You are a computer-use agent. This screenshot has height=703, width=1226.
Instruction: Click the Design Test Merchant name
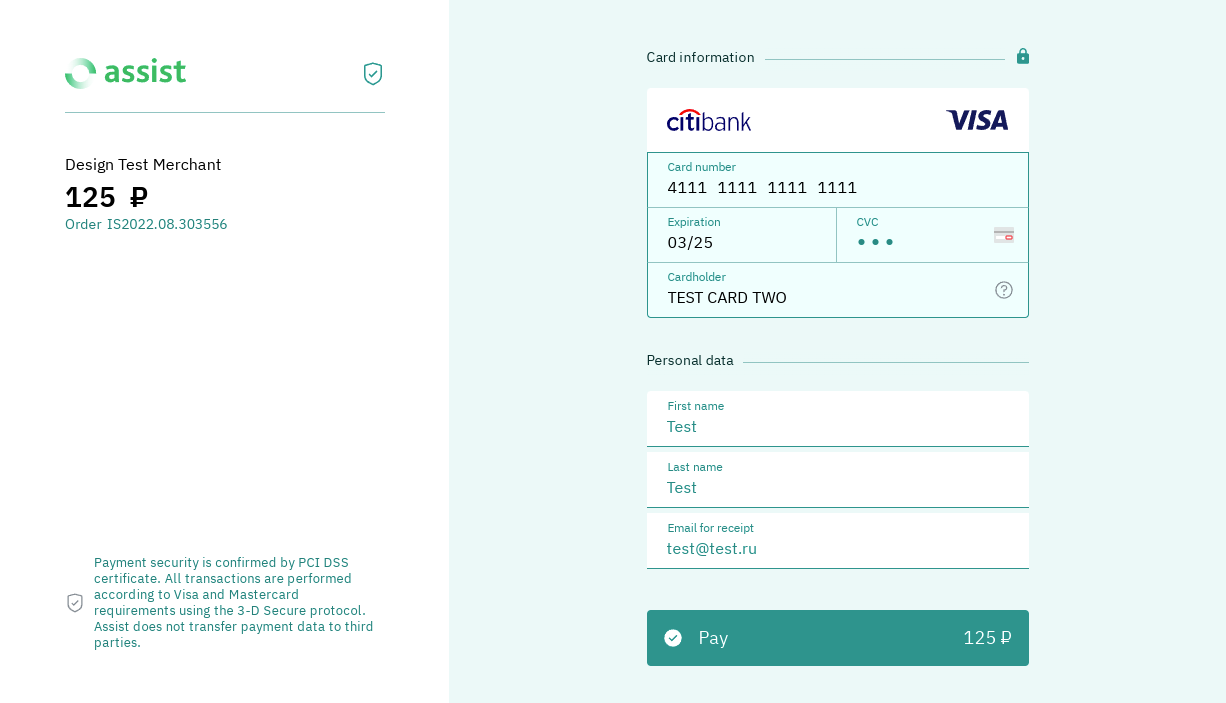pyautogui.click(x=143, y=164)
